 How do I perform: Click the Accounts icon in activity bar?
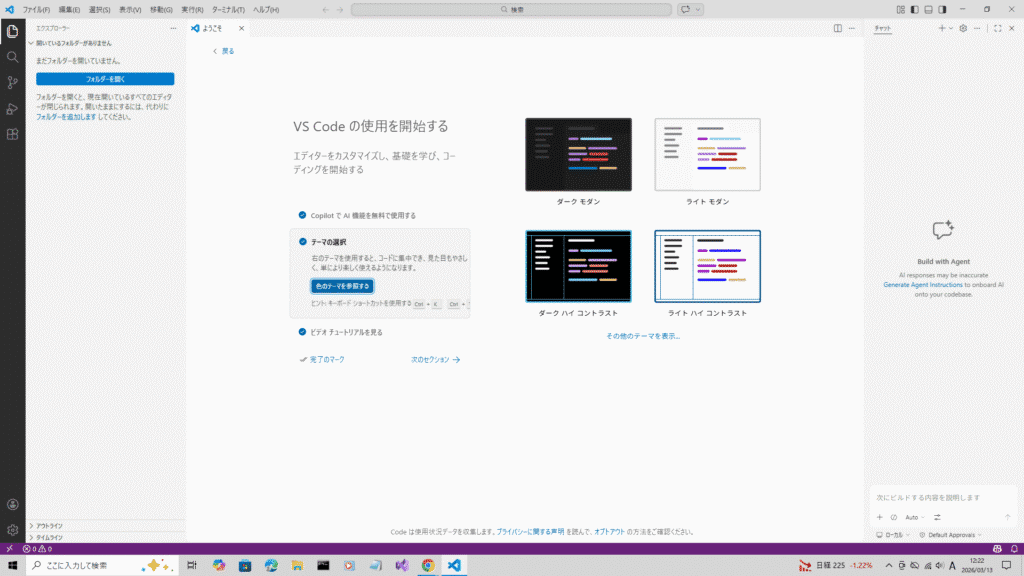[12, 505]
